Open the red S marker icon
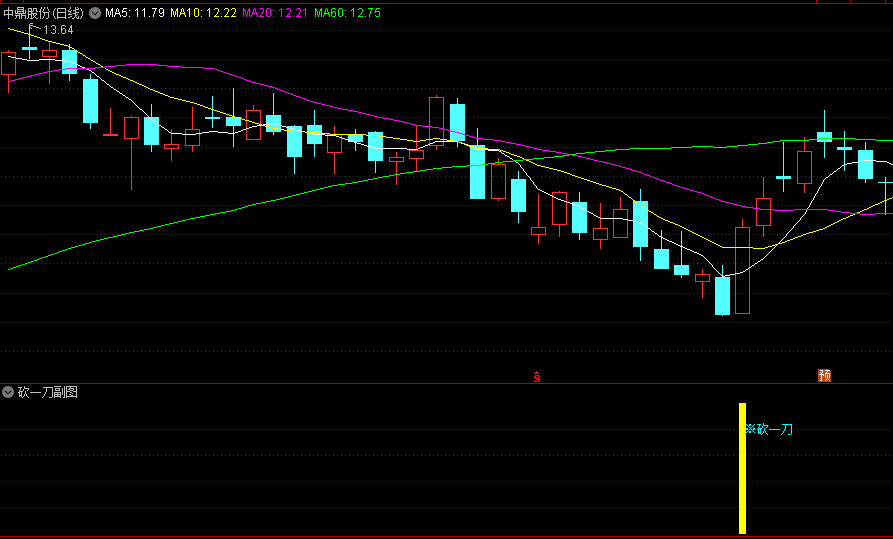The height and width of the screenshot is (539, 893). click(x=536, y=377)
